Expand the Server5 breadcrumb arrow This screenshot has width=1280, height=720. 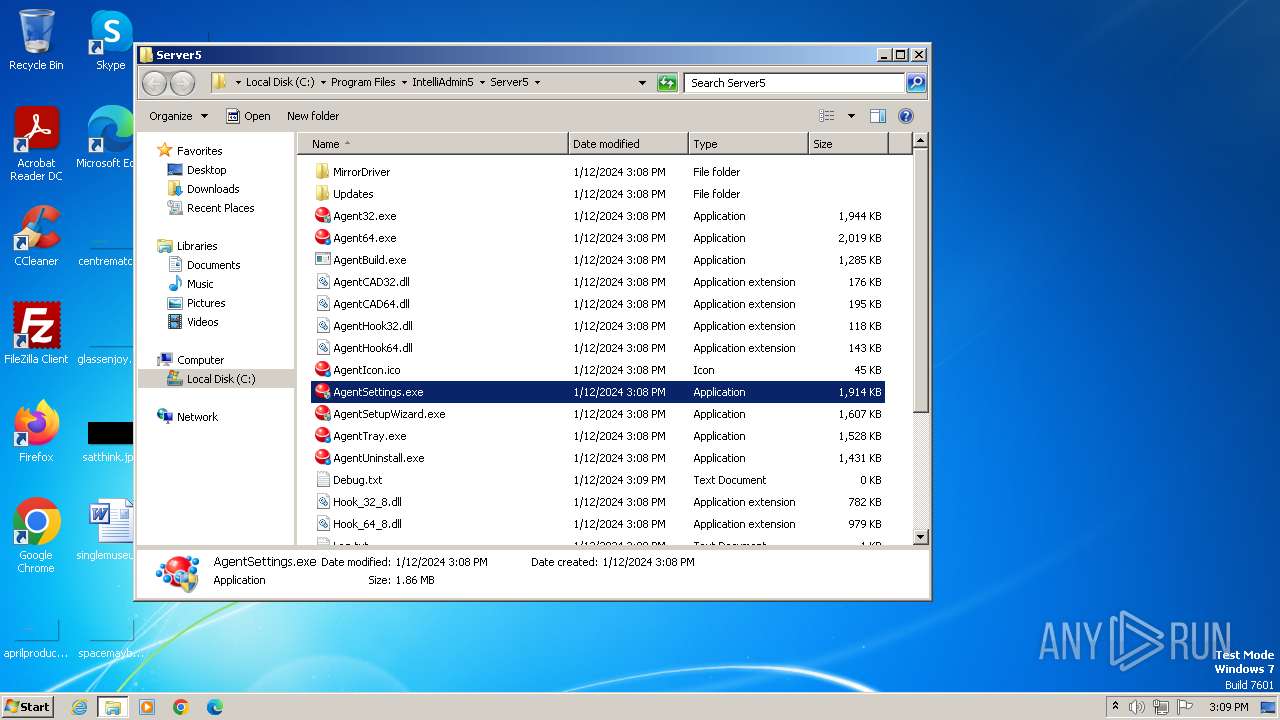[x=537, y=83]
